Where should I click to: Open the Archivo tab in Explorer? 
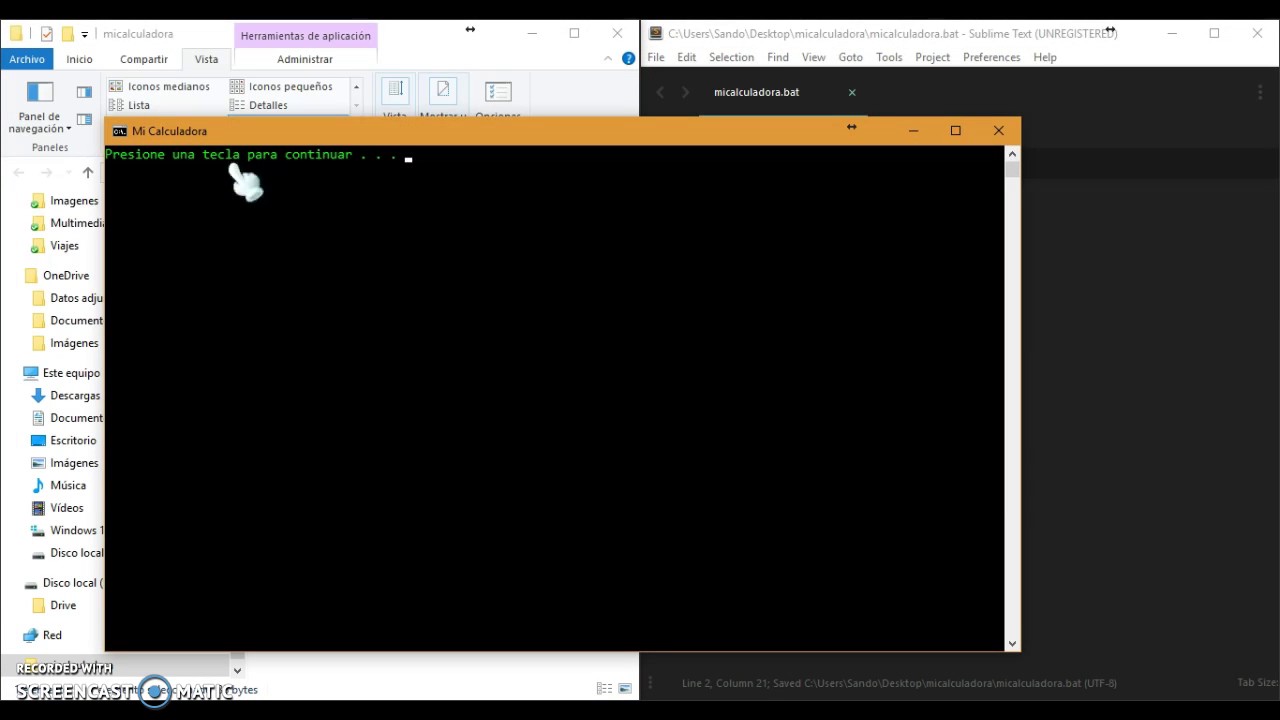click(x=27, y=59)
